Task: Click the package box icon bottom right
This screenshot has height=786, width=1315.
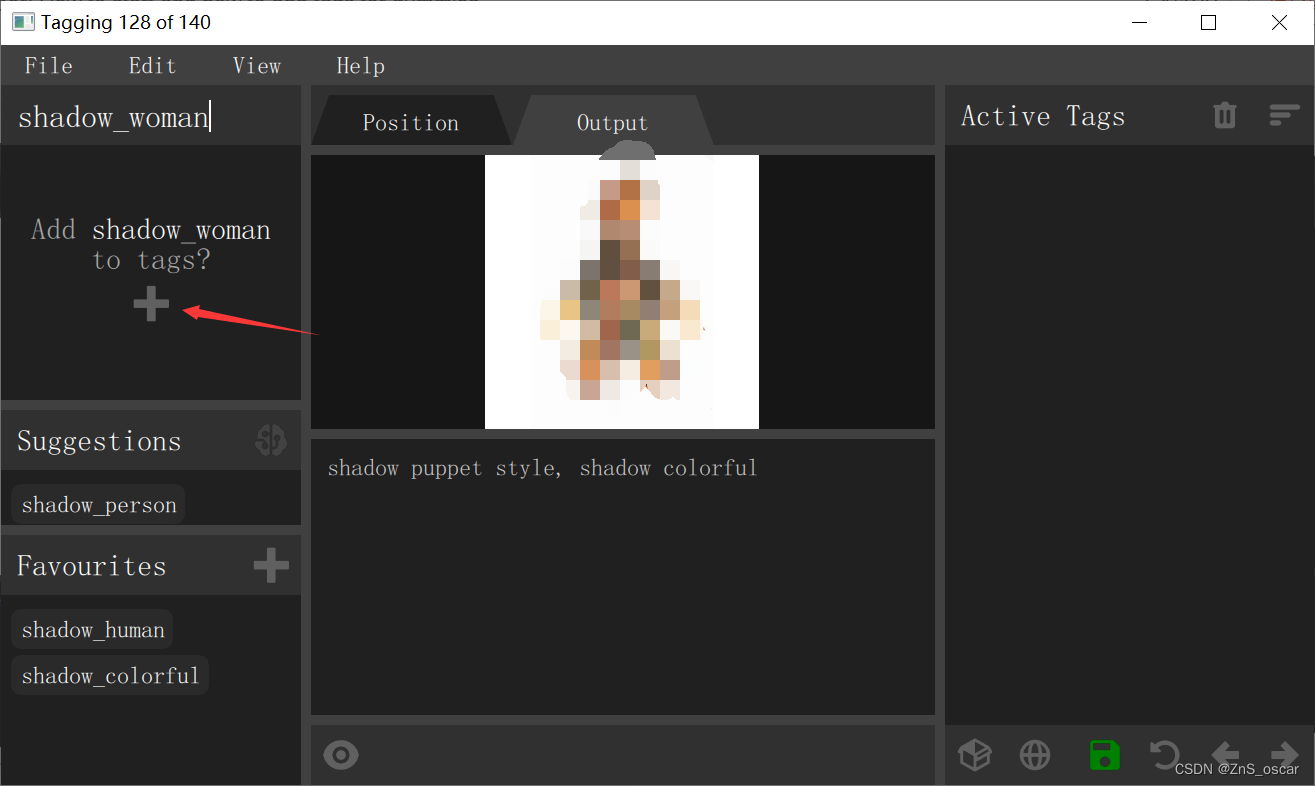Action: pos(975,755)
